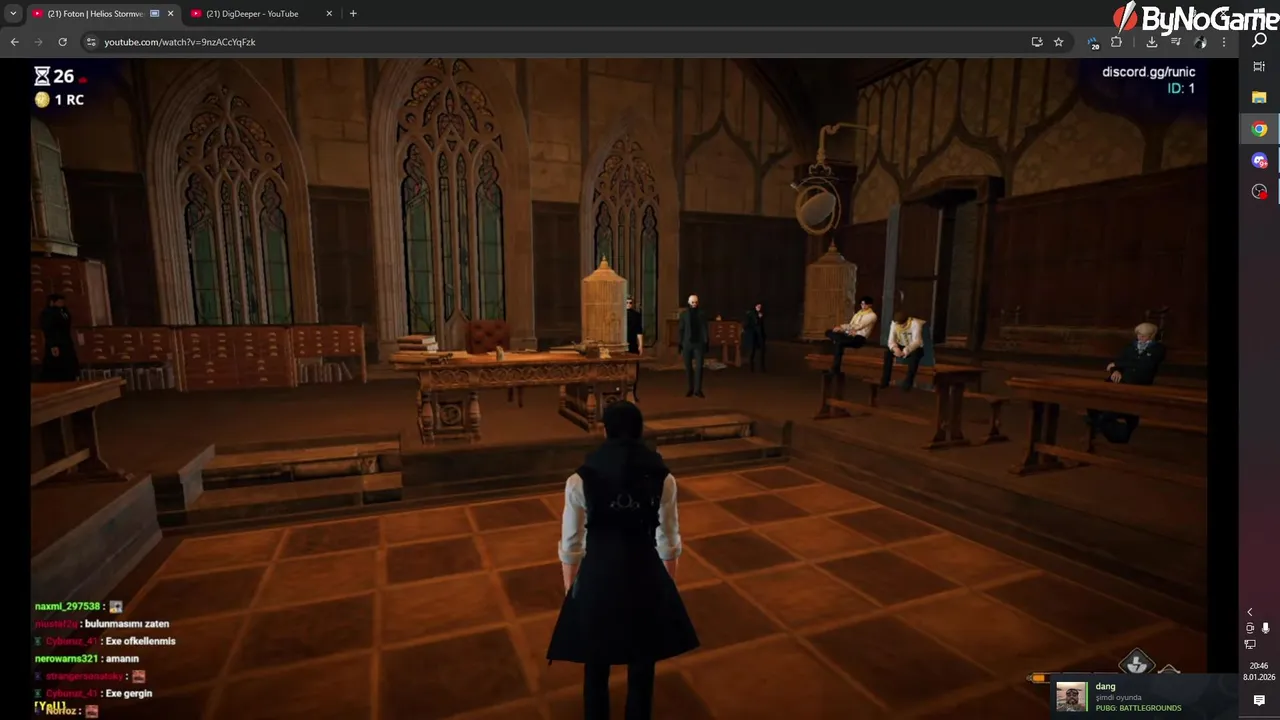The height and width of the screenshot is (720, 1280).
Task: Click chat message Exe gergin
Action: [129, 693]
